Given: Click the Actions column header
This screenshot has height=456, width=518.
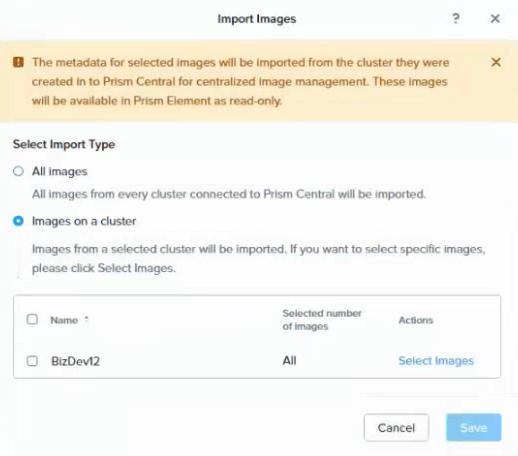Looking at the screenshot, I should 416,320.
